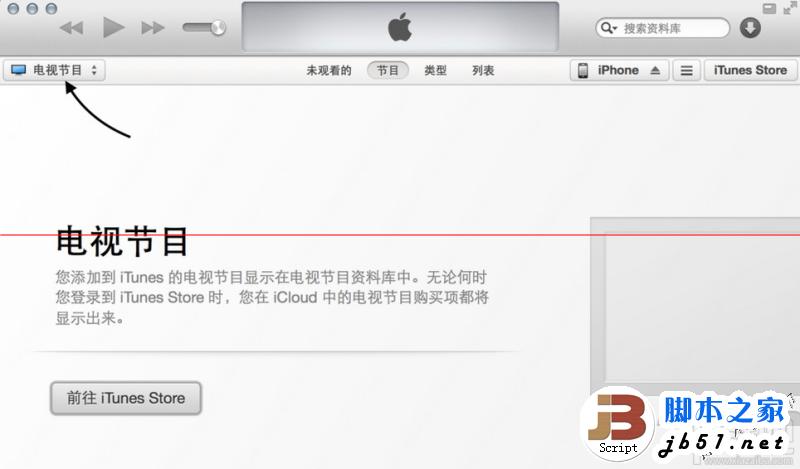The image size is (800, 469).
Task: Click the downloads arrow icon
Action: pyautogui.click(x=750, y=28)
